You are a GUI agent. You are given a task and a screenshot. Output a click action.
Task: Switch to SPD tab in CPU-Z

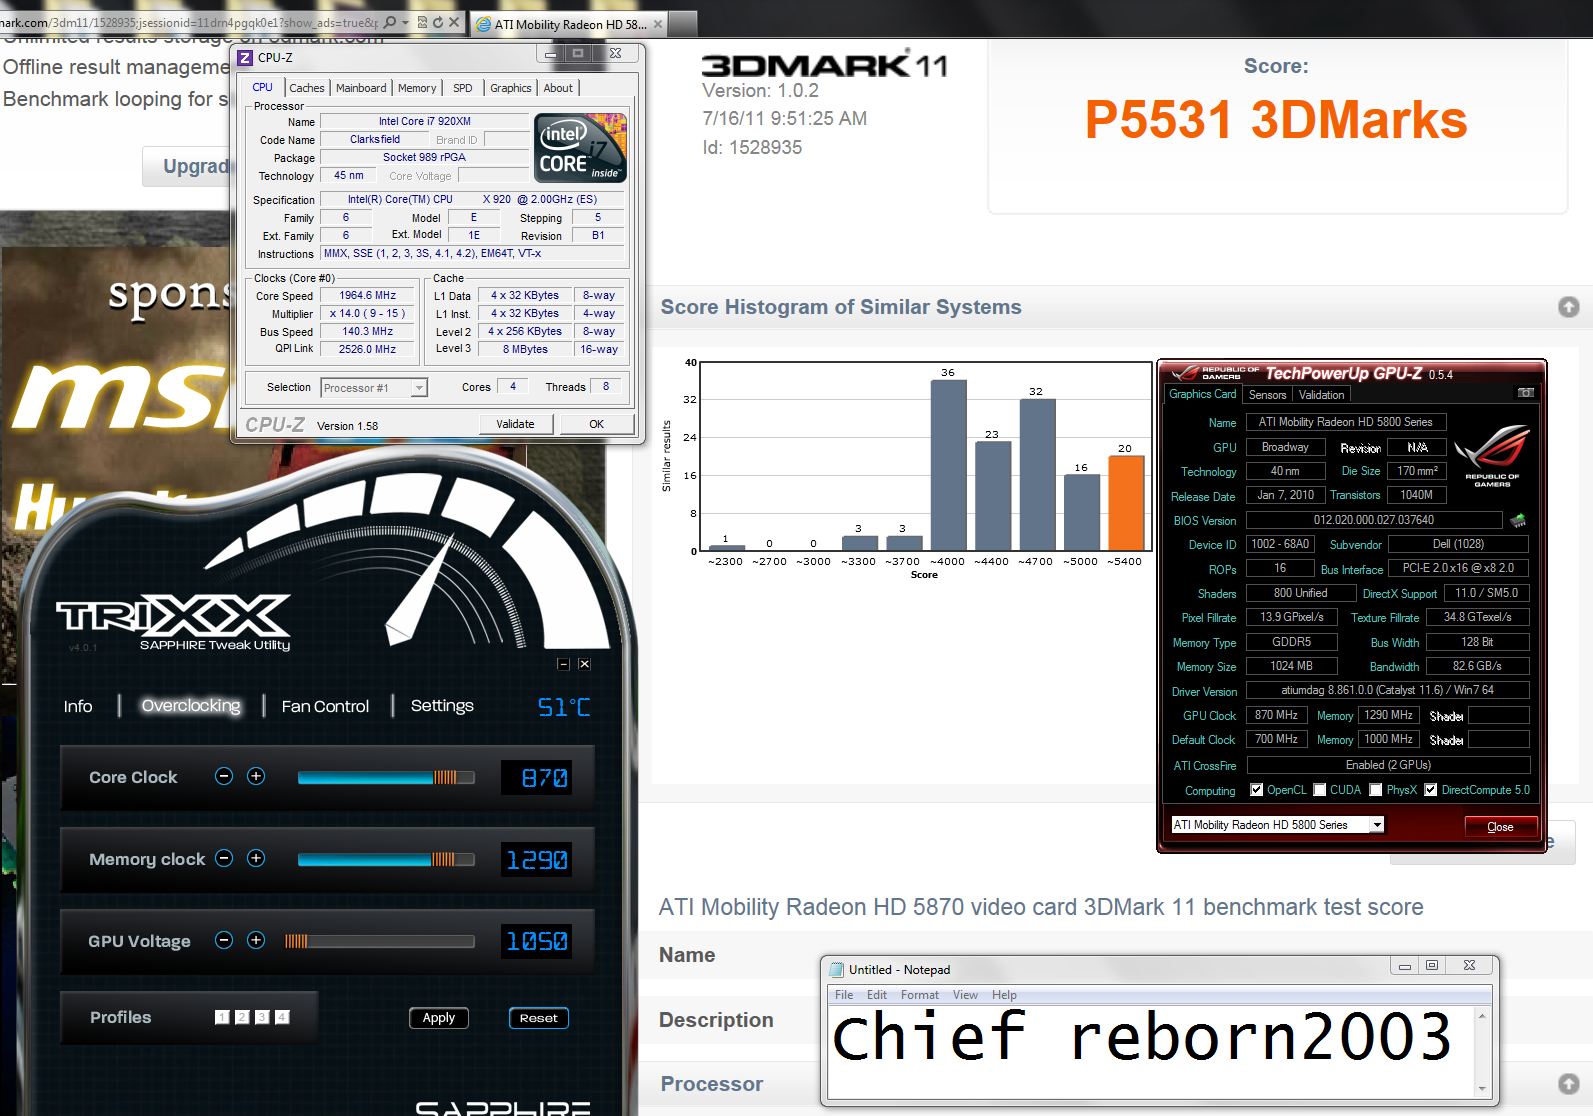click(462, 88)
